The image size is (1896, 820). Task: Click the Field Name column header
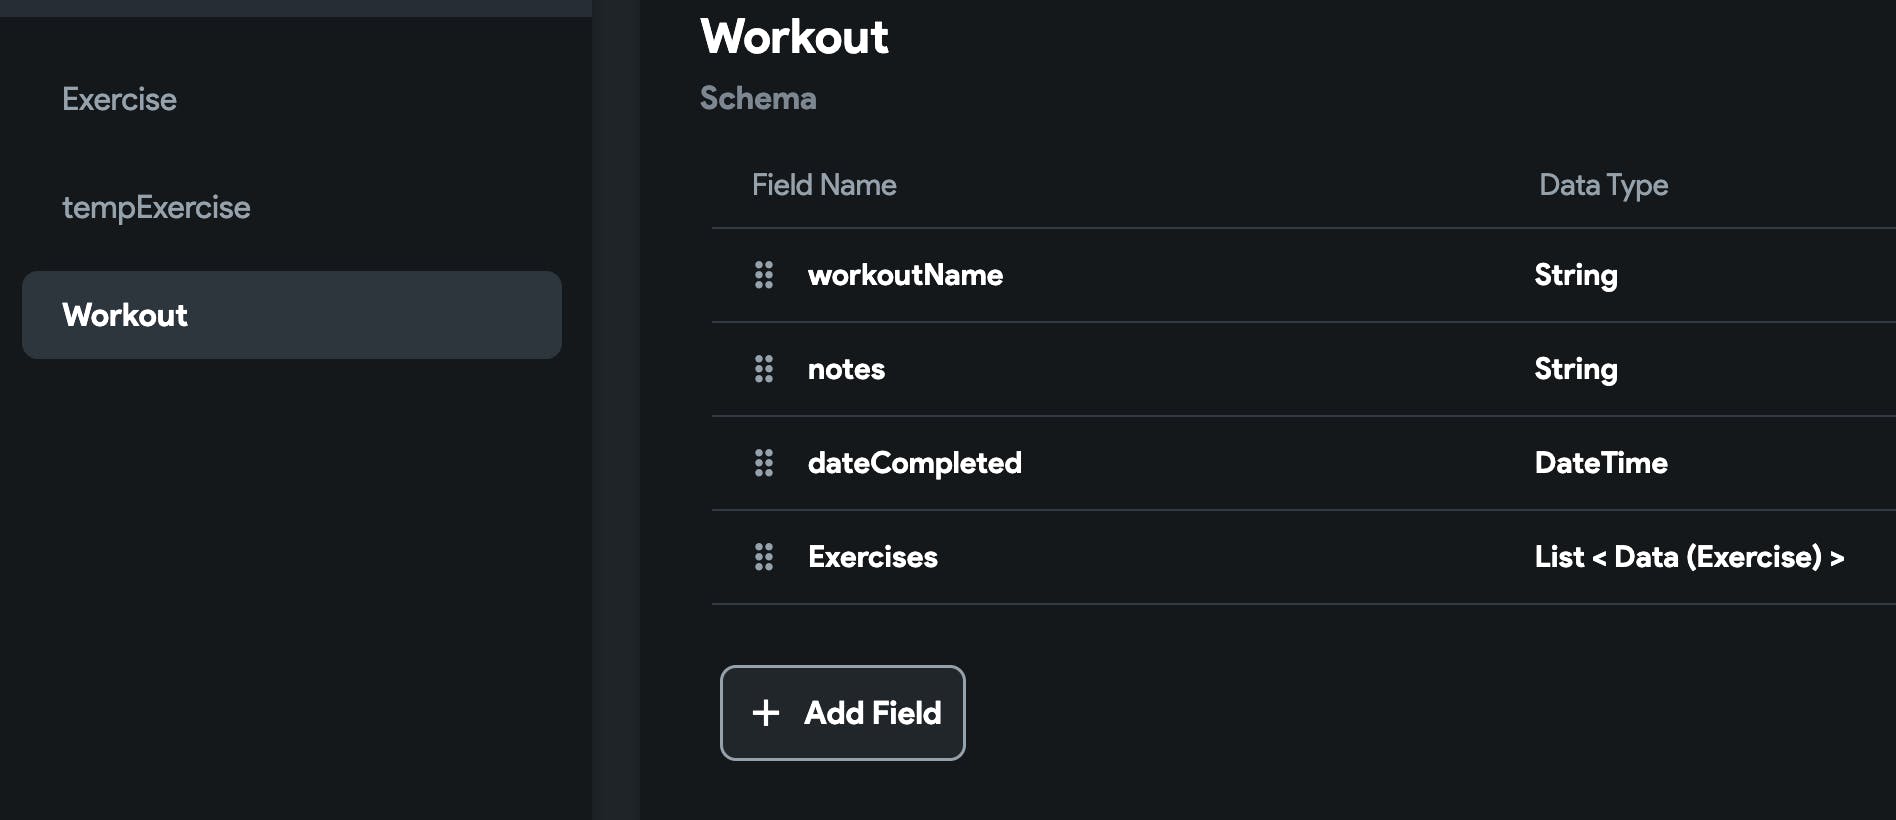(824, 185)
